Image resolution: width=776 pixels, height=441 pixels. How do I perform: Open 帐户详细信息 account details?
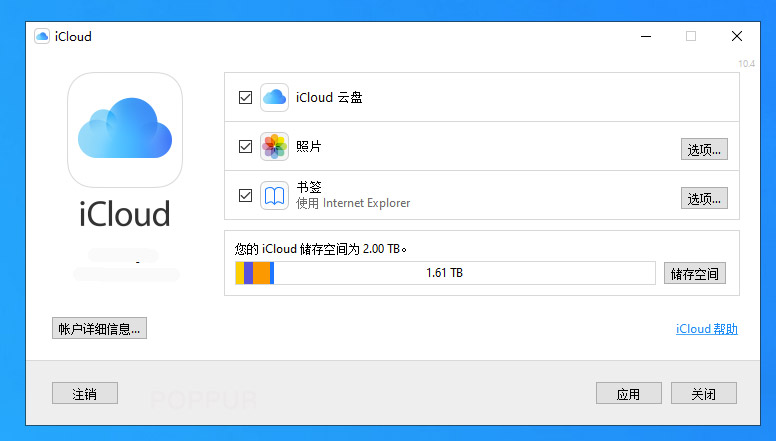[x=99, y=328]
